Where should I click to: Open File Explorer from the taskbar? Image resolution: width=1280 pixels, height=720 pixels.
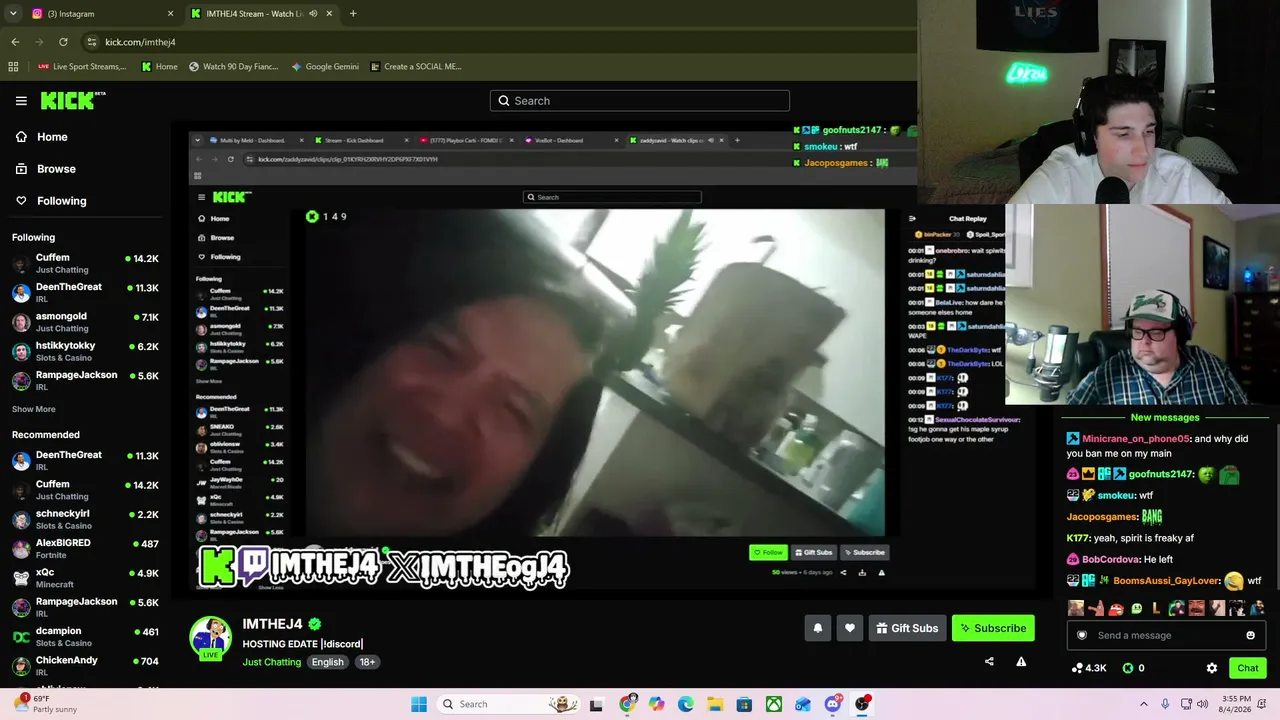point(715,704)
